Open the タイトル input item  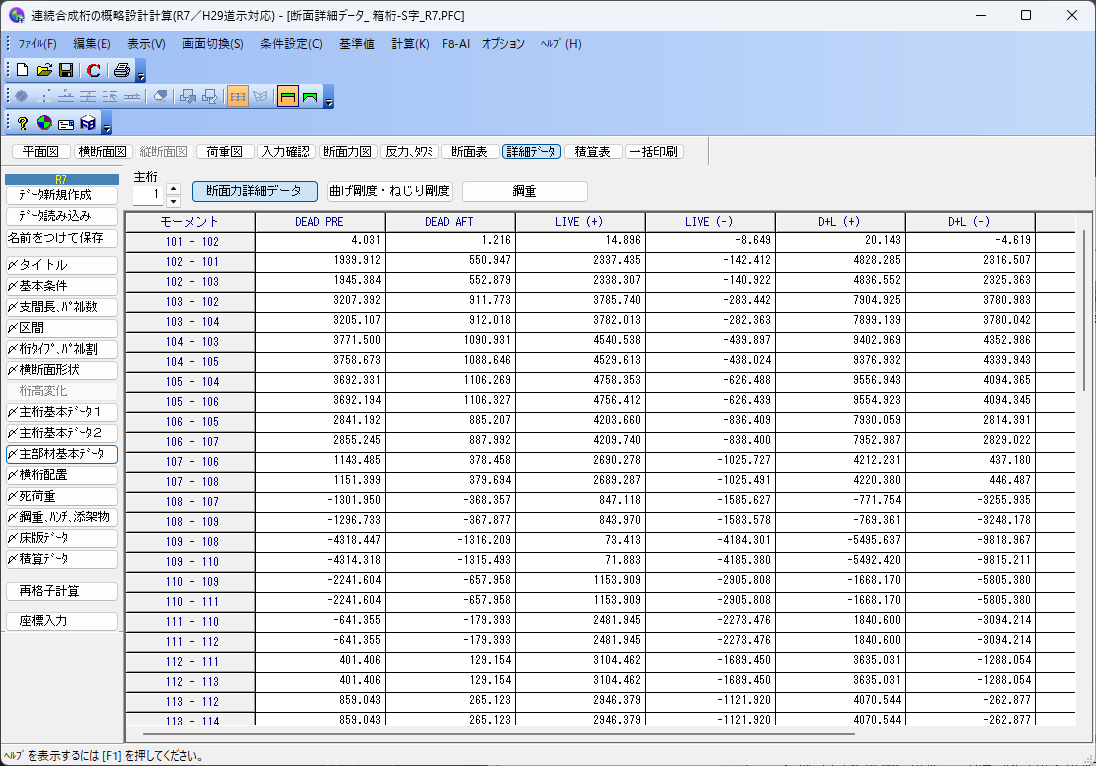62,265
